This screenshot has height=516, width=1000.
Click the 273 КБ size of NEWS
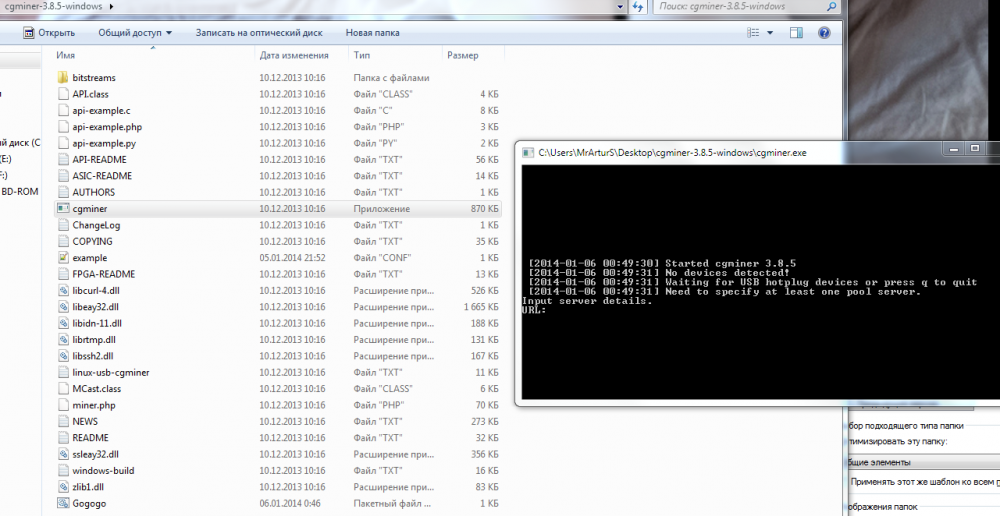point(485,422)
